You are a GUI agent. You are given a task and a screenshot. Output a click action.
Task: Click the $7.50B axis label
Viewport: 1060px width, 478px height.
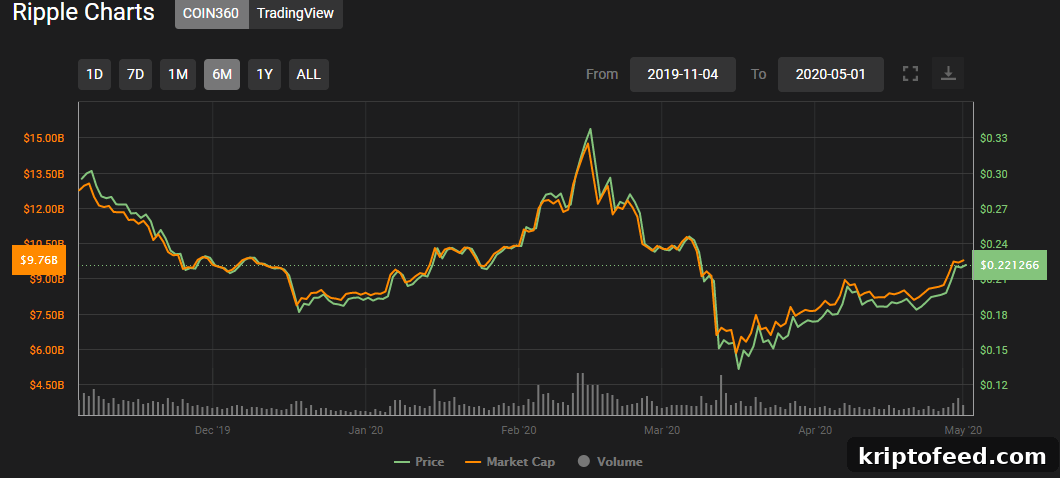click(x=47, y=314)
